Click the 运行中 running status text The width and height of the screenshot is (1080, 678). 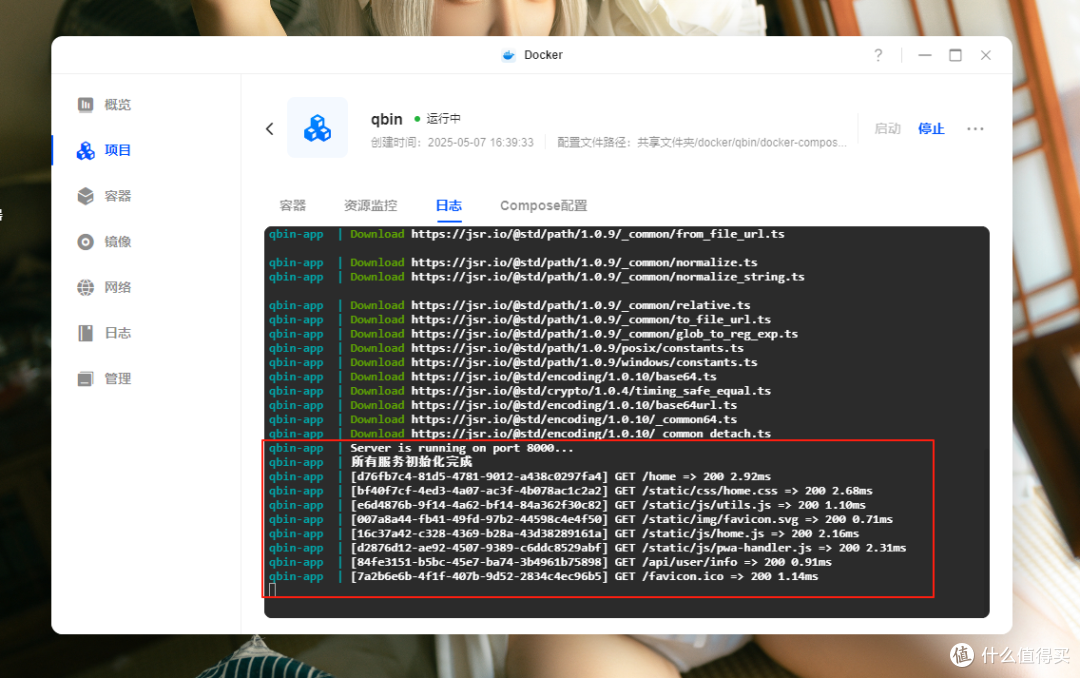click(444, 119)
